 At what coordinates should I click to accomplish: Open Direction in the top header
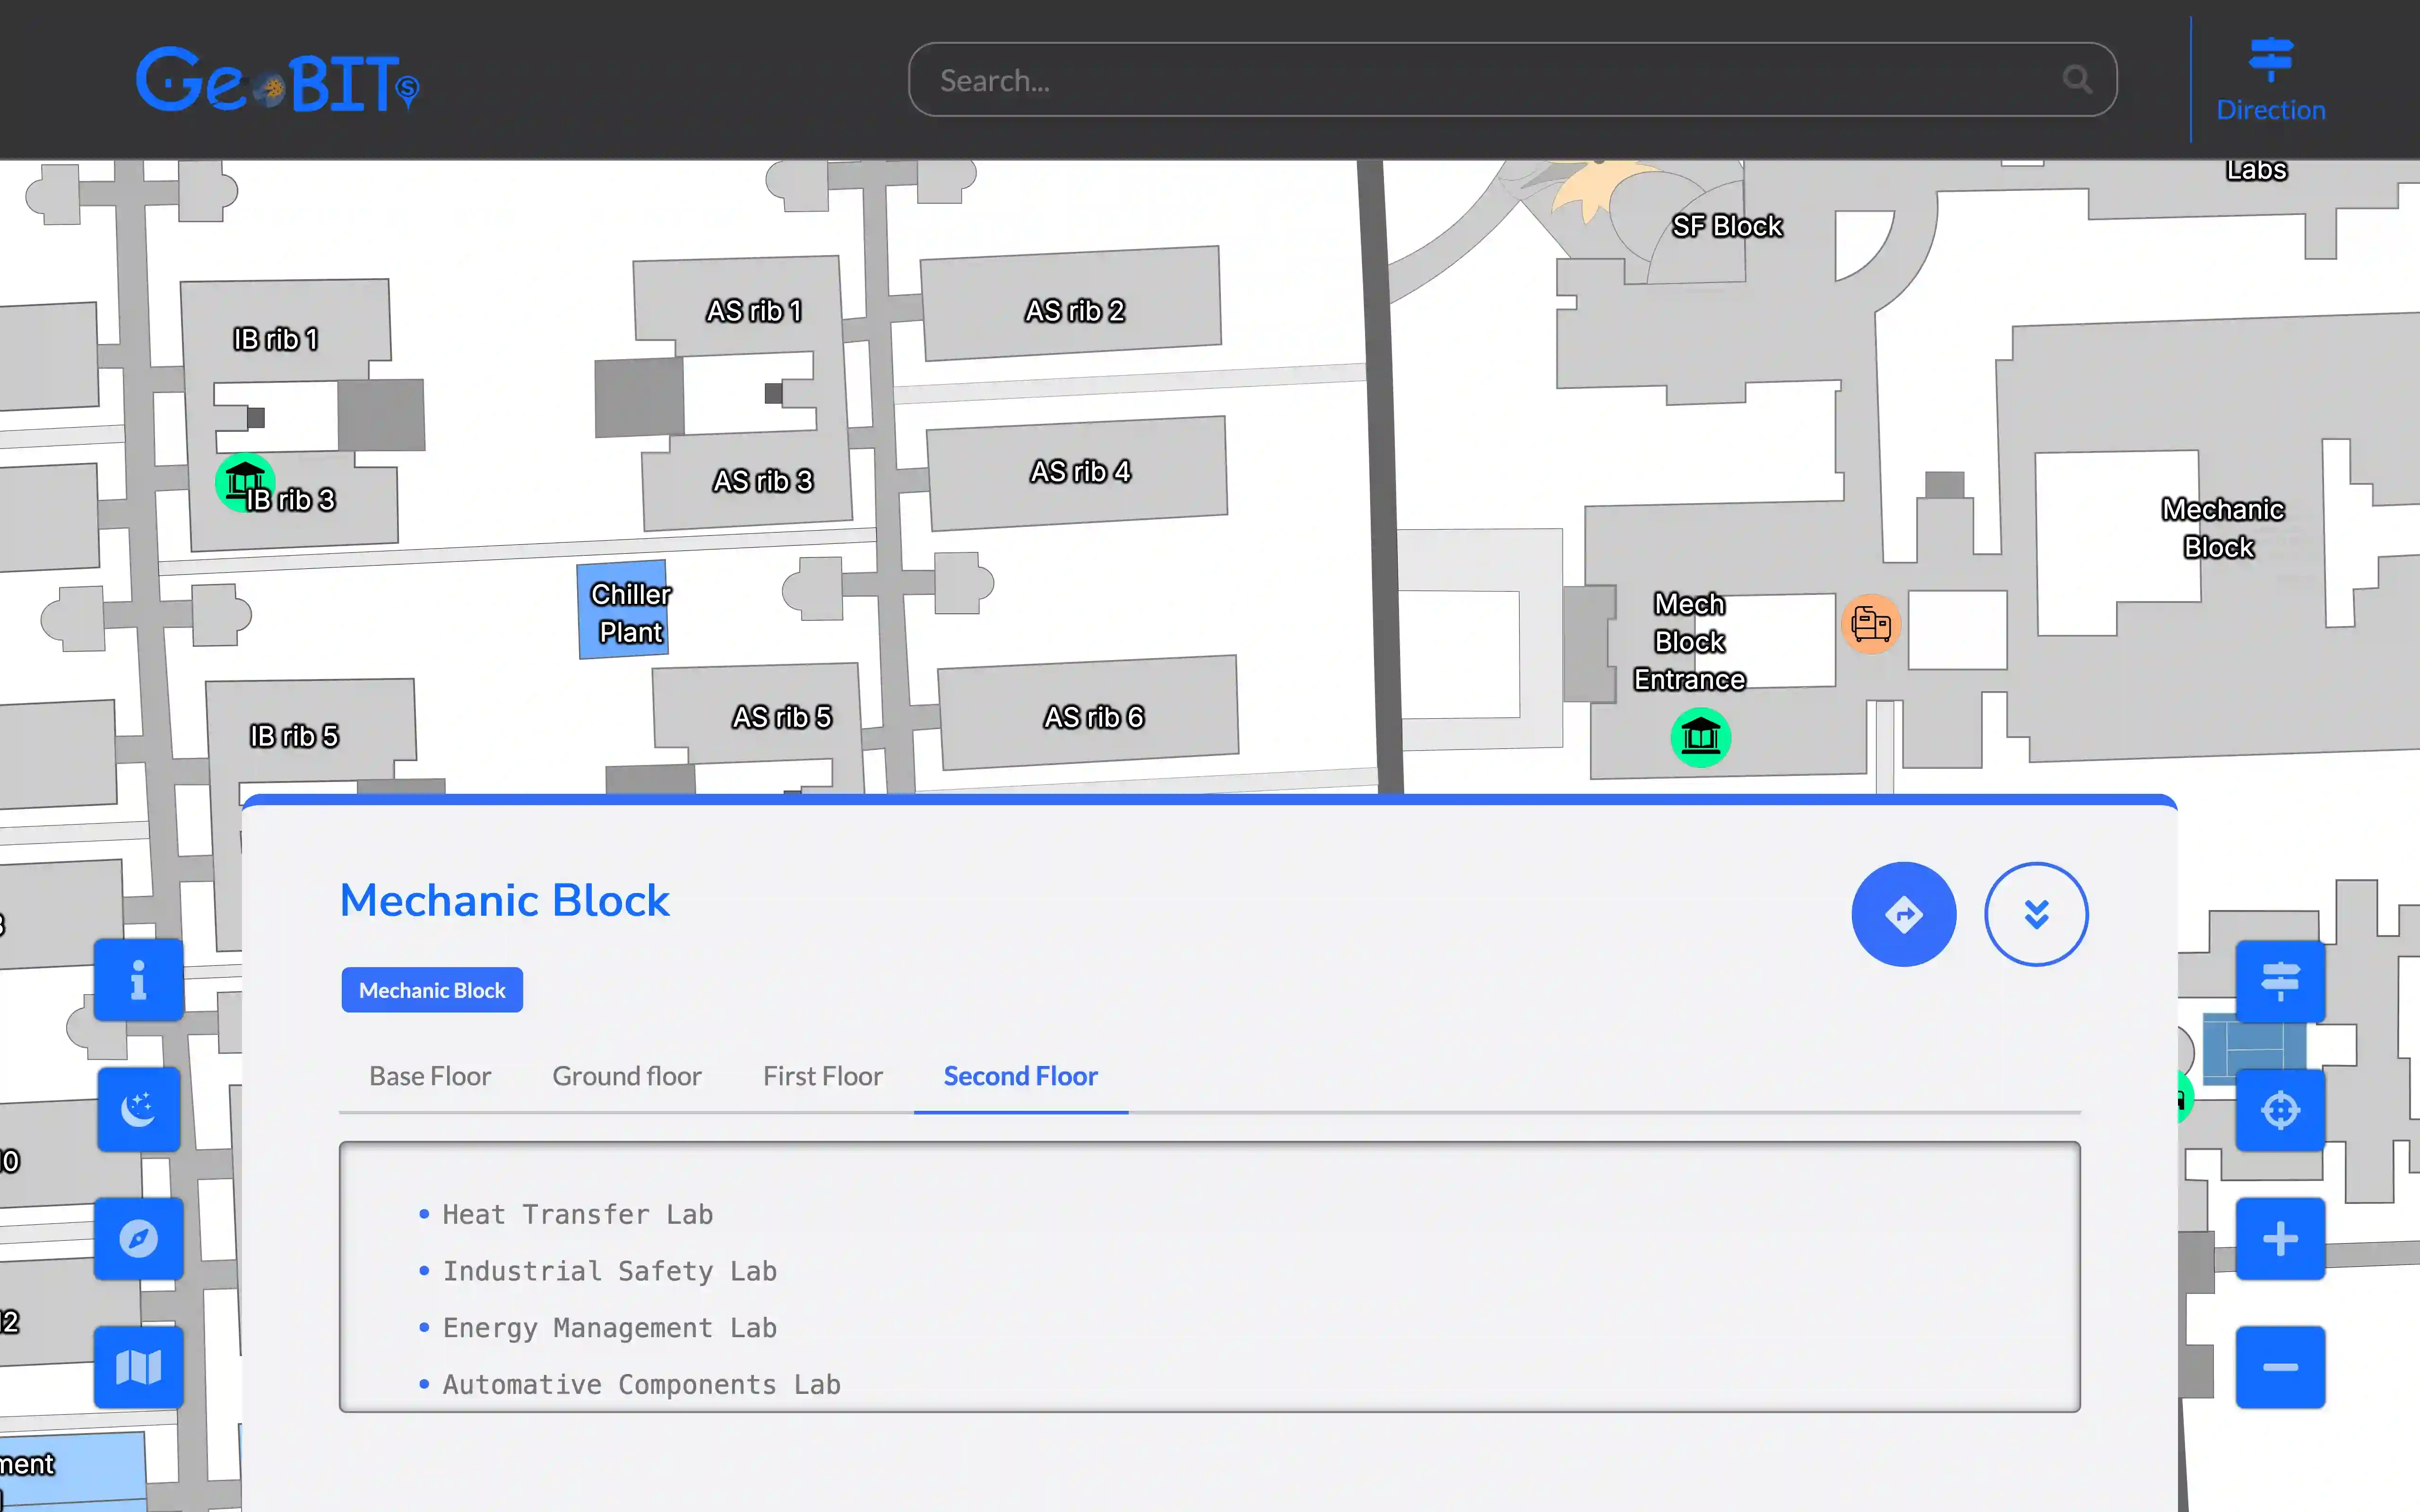(2270, 80)
